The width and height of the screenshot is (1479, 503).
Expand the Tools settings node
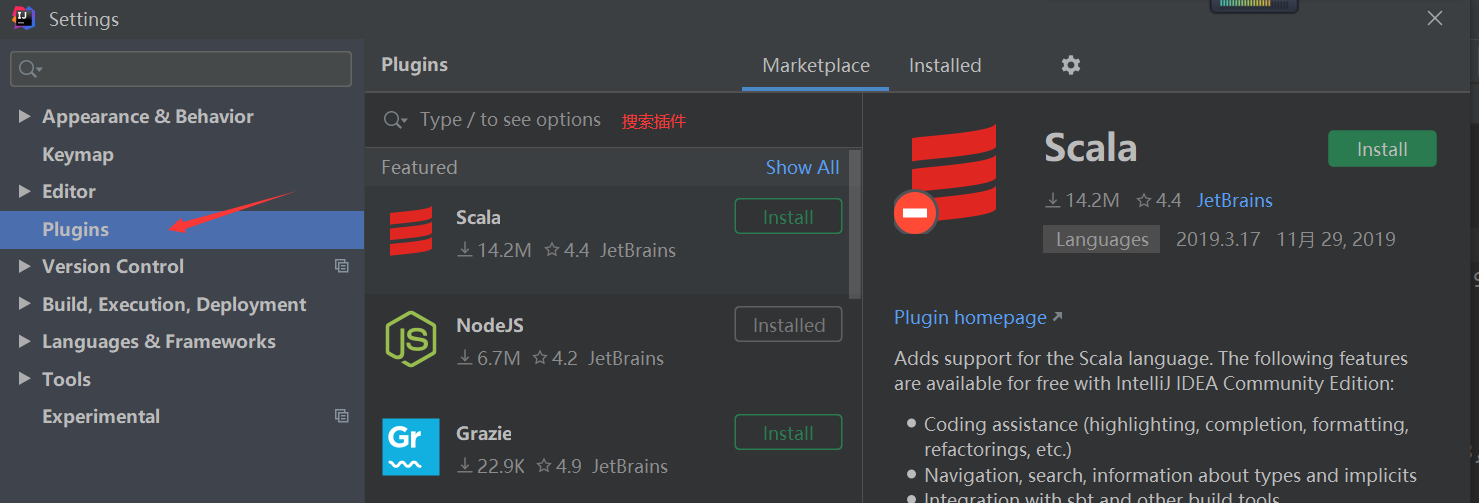pos(25,379)
